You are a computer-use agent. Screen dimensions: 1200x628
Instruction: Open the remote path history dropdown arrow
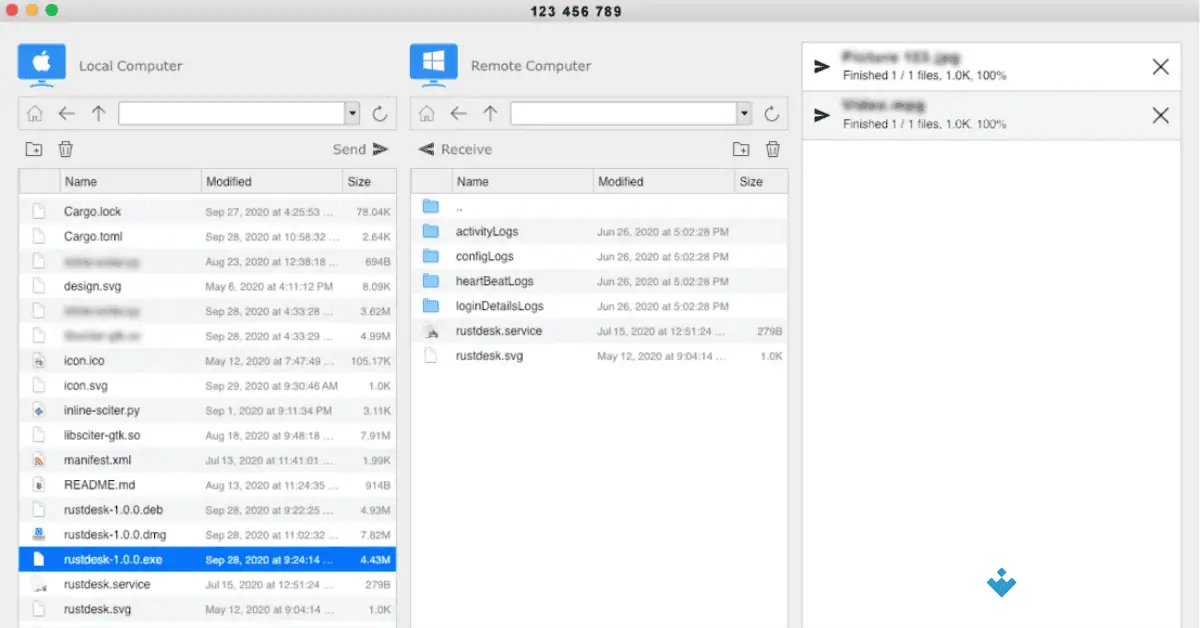pos(744,113)
